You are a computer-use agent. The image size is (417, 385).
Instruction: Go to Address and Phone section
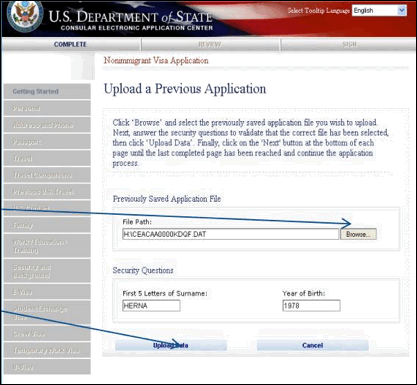[47, 125]
